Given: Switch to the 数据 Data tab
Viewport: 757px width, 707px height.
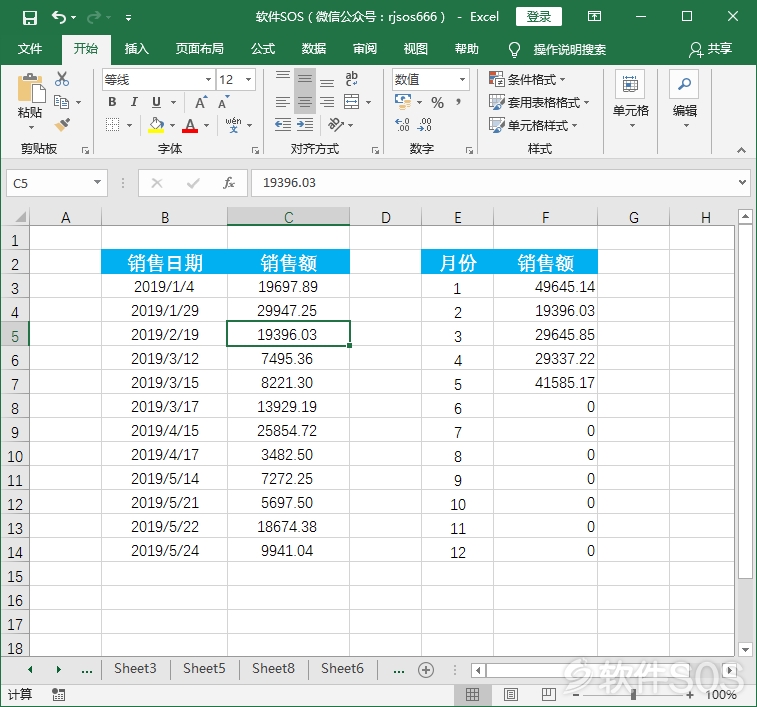Looking at the screenshot, I should [314, 49].
